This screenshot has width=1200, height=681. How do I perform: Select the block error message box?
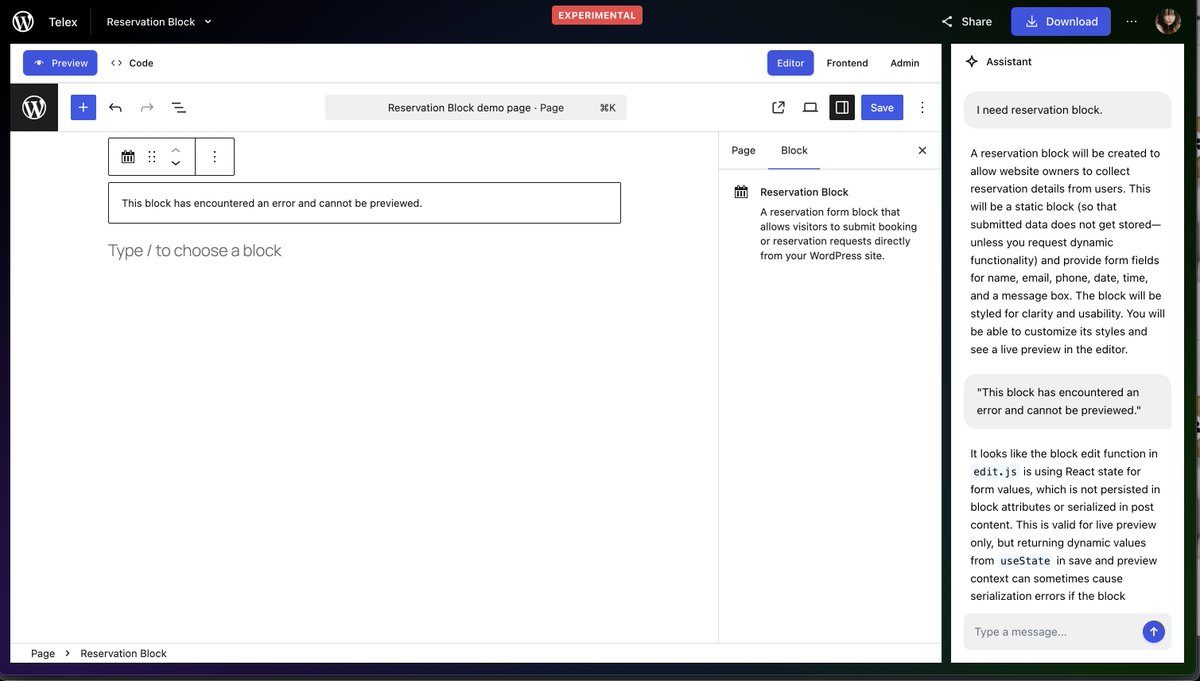(364, 203)
